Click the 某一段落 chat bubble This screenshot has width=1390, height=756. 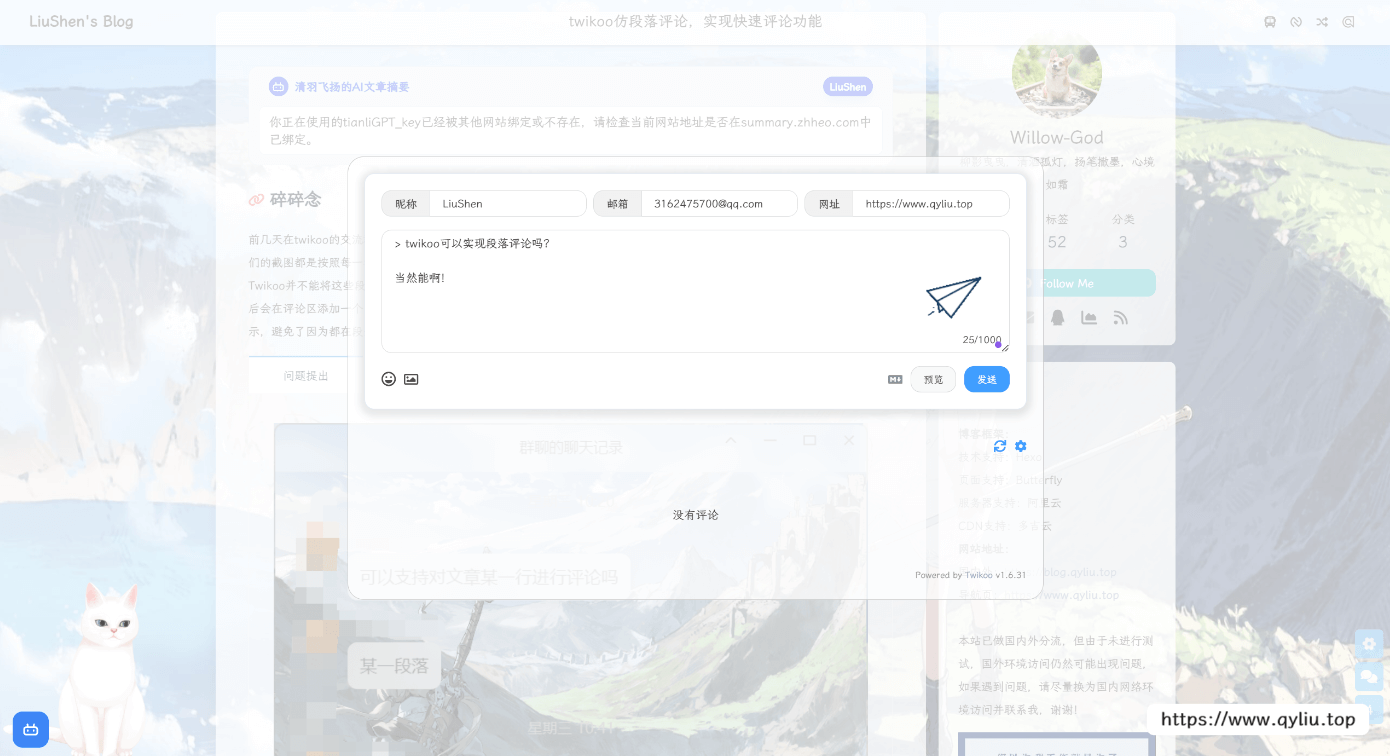pyautogui.click(x=394, y=666)
